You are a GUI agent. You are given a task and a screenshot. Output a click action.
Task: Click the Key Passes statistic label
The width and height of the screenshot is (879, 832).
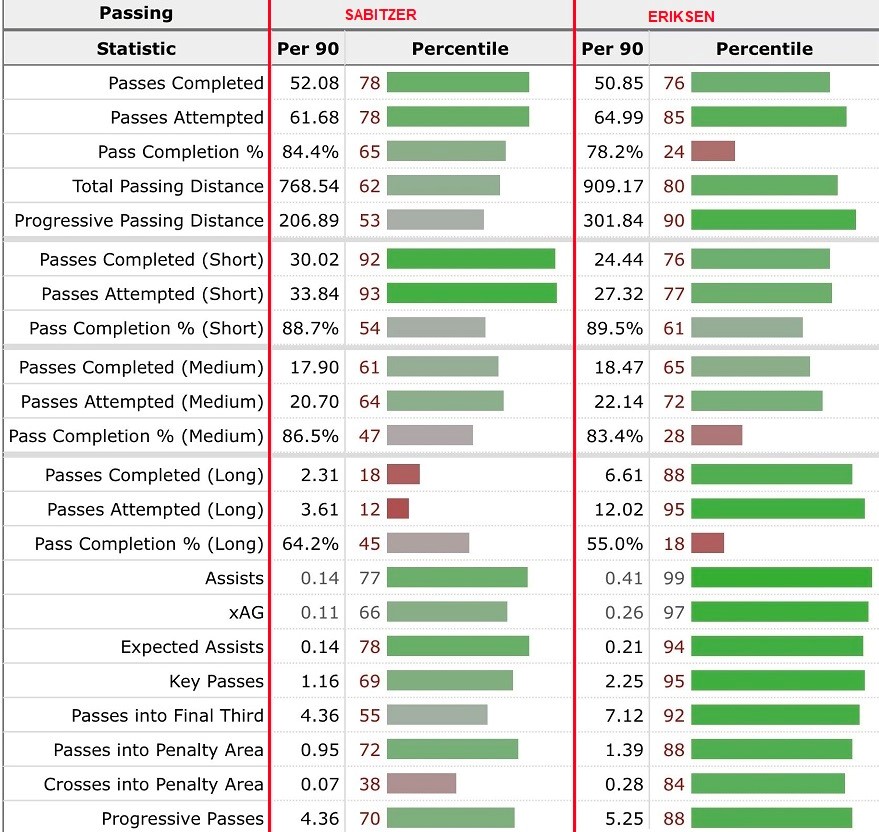click(216, 681)
